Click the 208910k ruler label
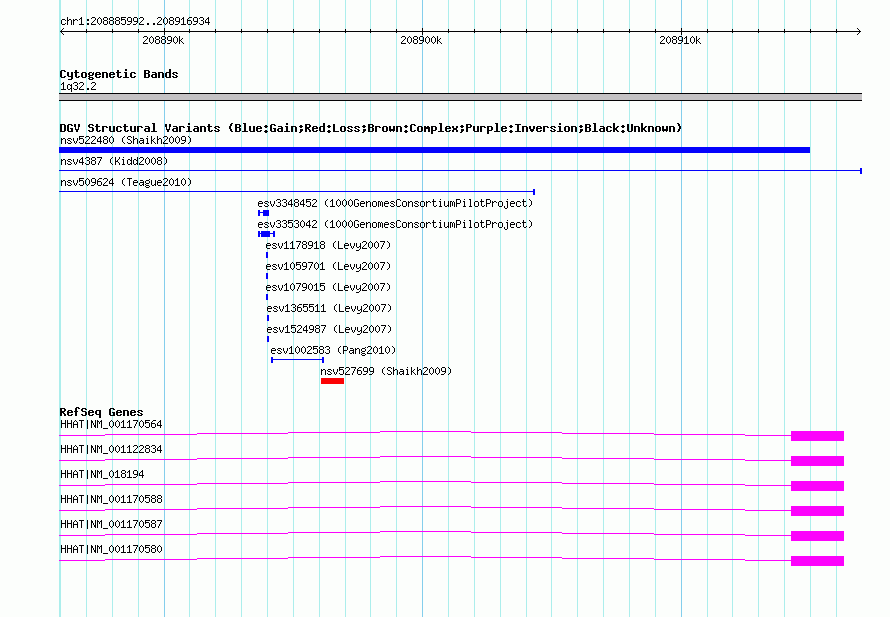 point(680,40)
